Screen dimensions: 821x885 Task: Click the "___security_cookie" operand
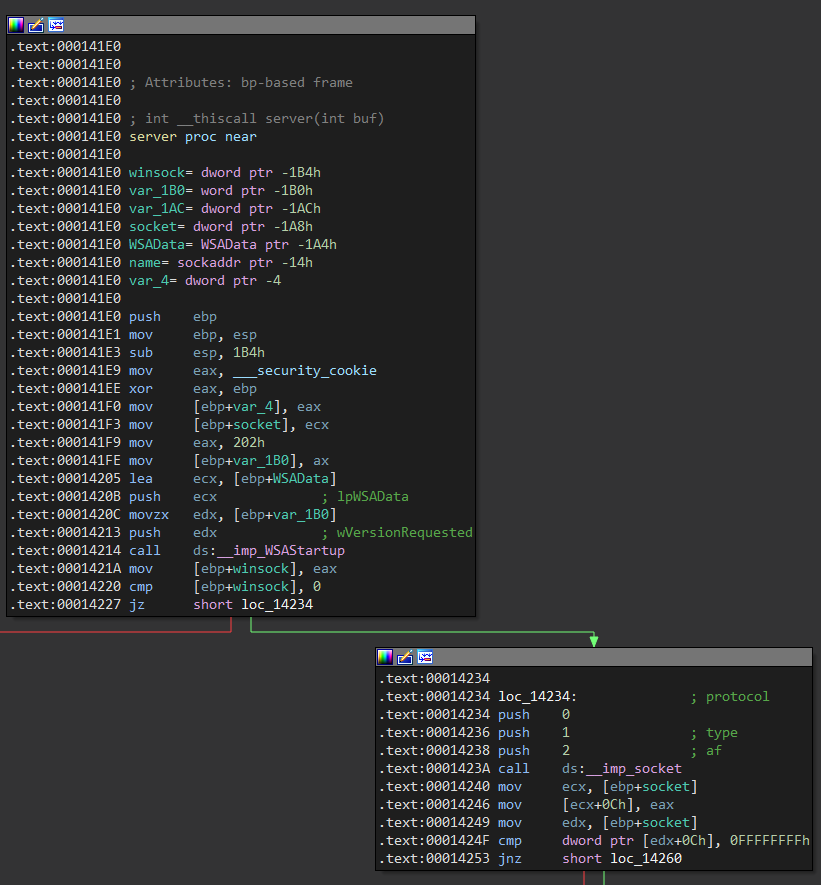coord(305,371)
